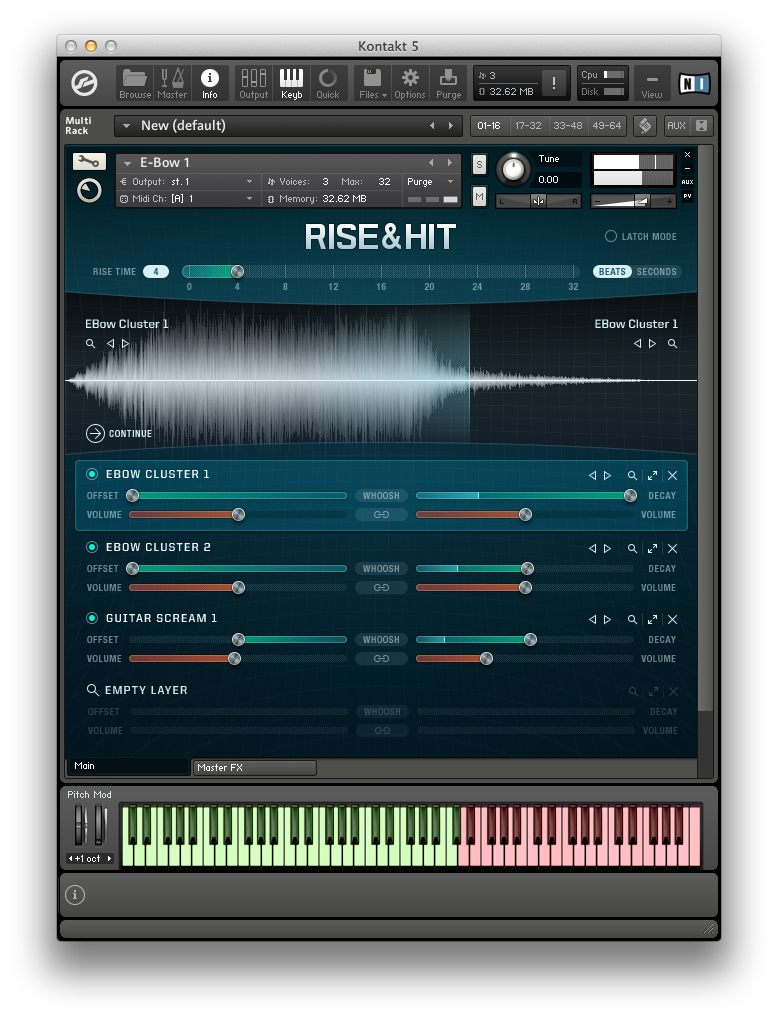
Task: Open instrument edit mode wrench icon
Action: tap(89, 161)
